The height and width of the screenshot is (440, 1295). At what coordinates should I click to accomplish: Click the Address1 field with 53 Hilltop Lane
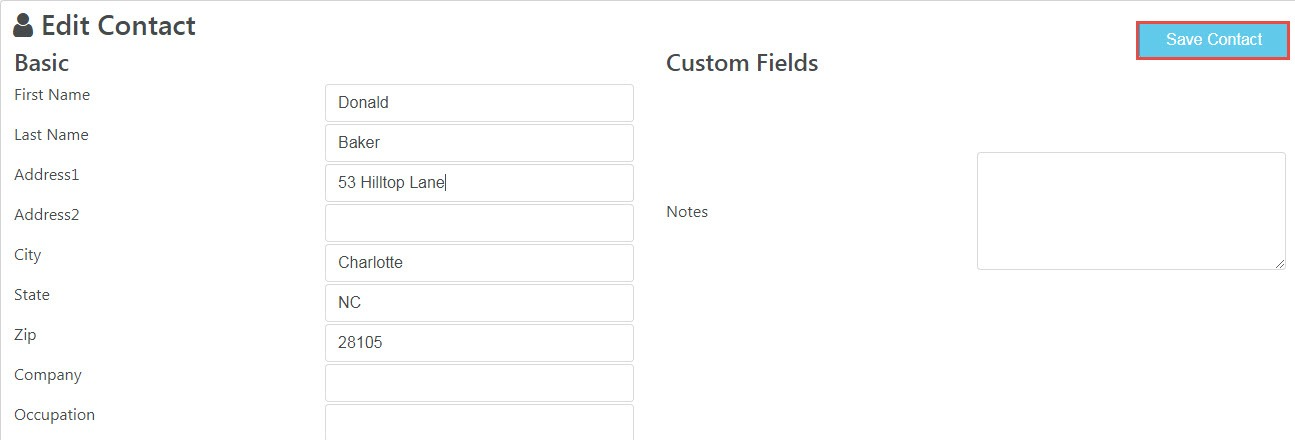pos(479,183)
